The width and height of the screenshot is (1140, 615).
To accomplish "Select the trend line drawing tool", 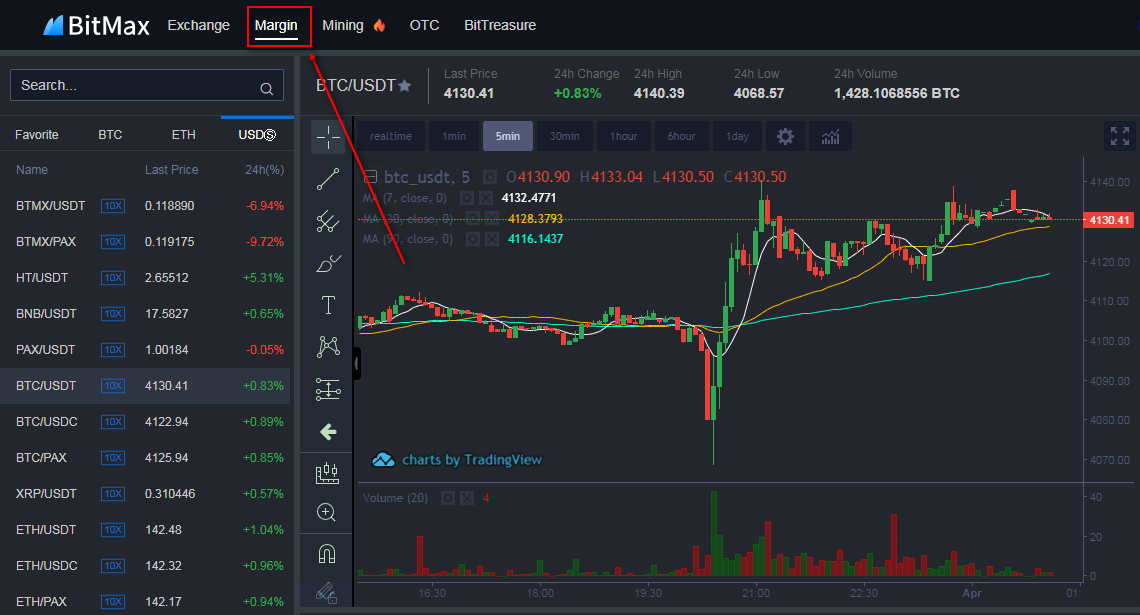I will tap(328, 180).
